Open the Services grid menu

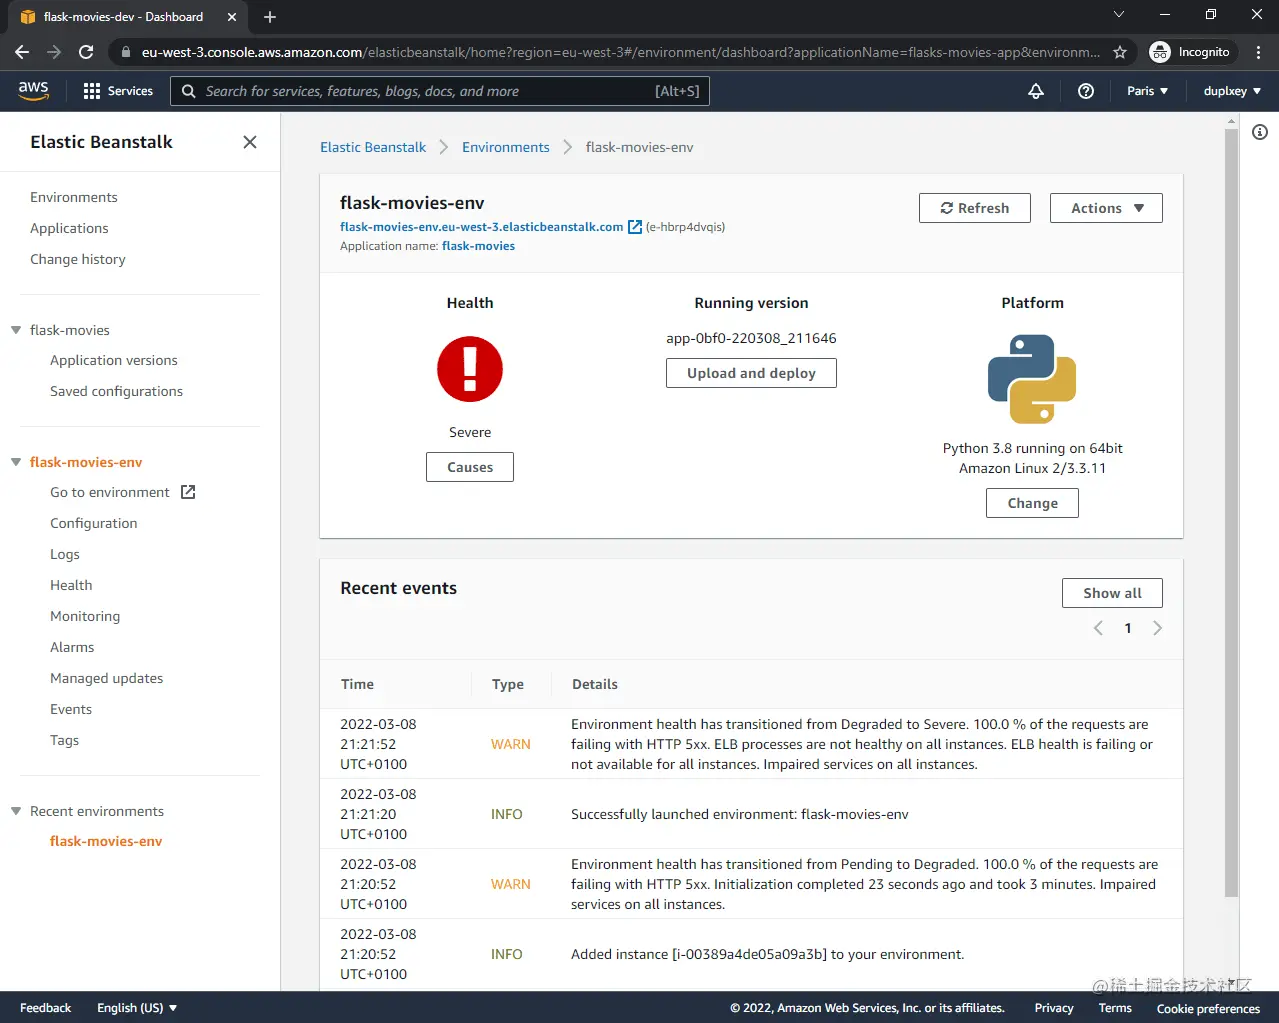[x=118, y=91]
